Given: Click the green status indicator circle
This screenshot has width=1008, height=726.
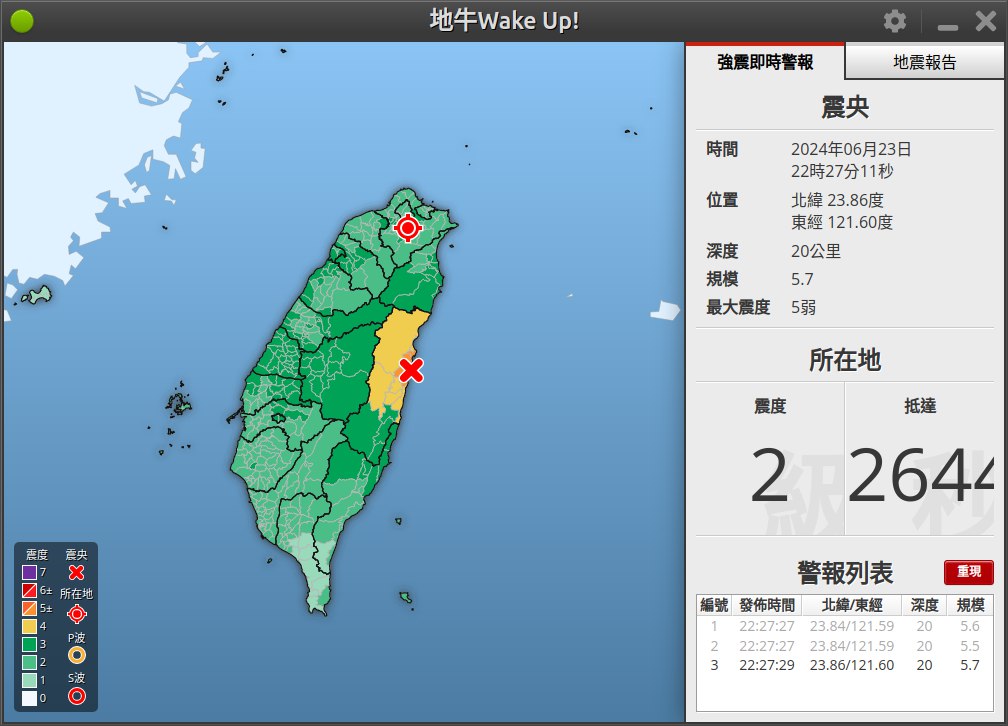Looking at the screenshot, I should 22,21.
